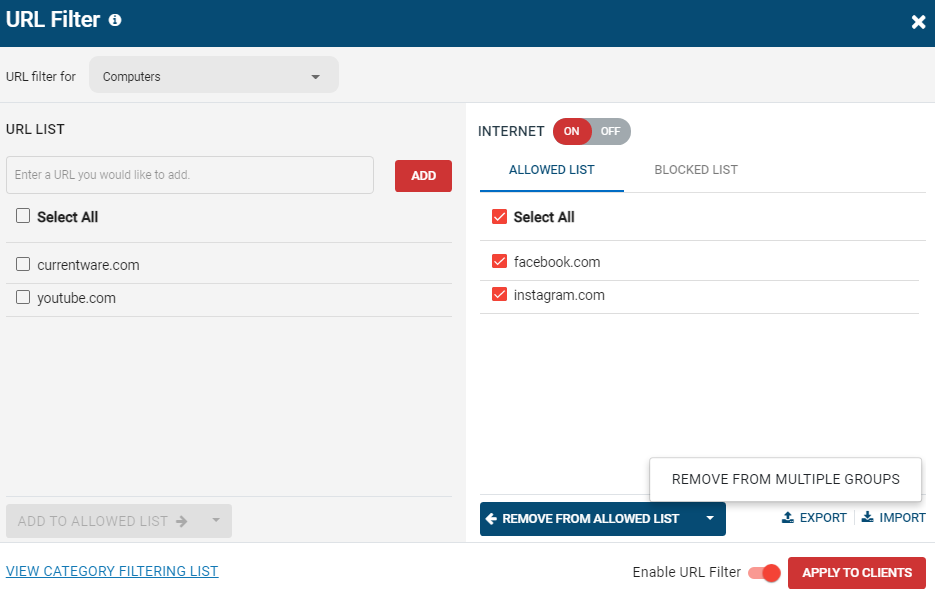Switch Internet toggle to OFF

pos(611,131)
